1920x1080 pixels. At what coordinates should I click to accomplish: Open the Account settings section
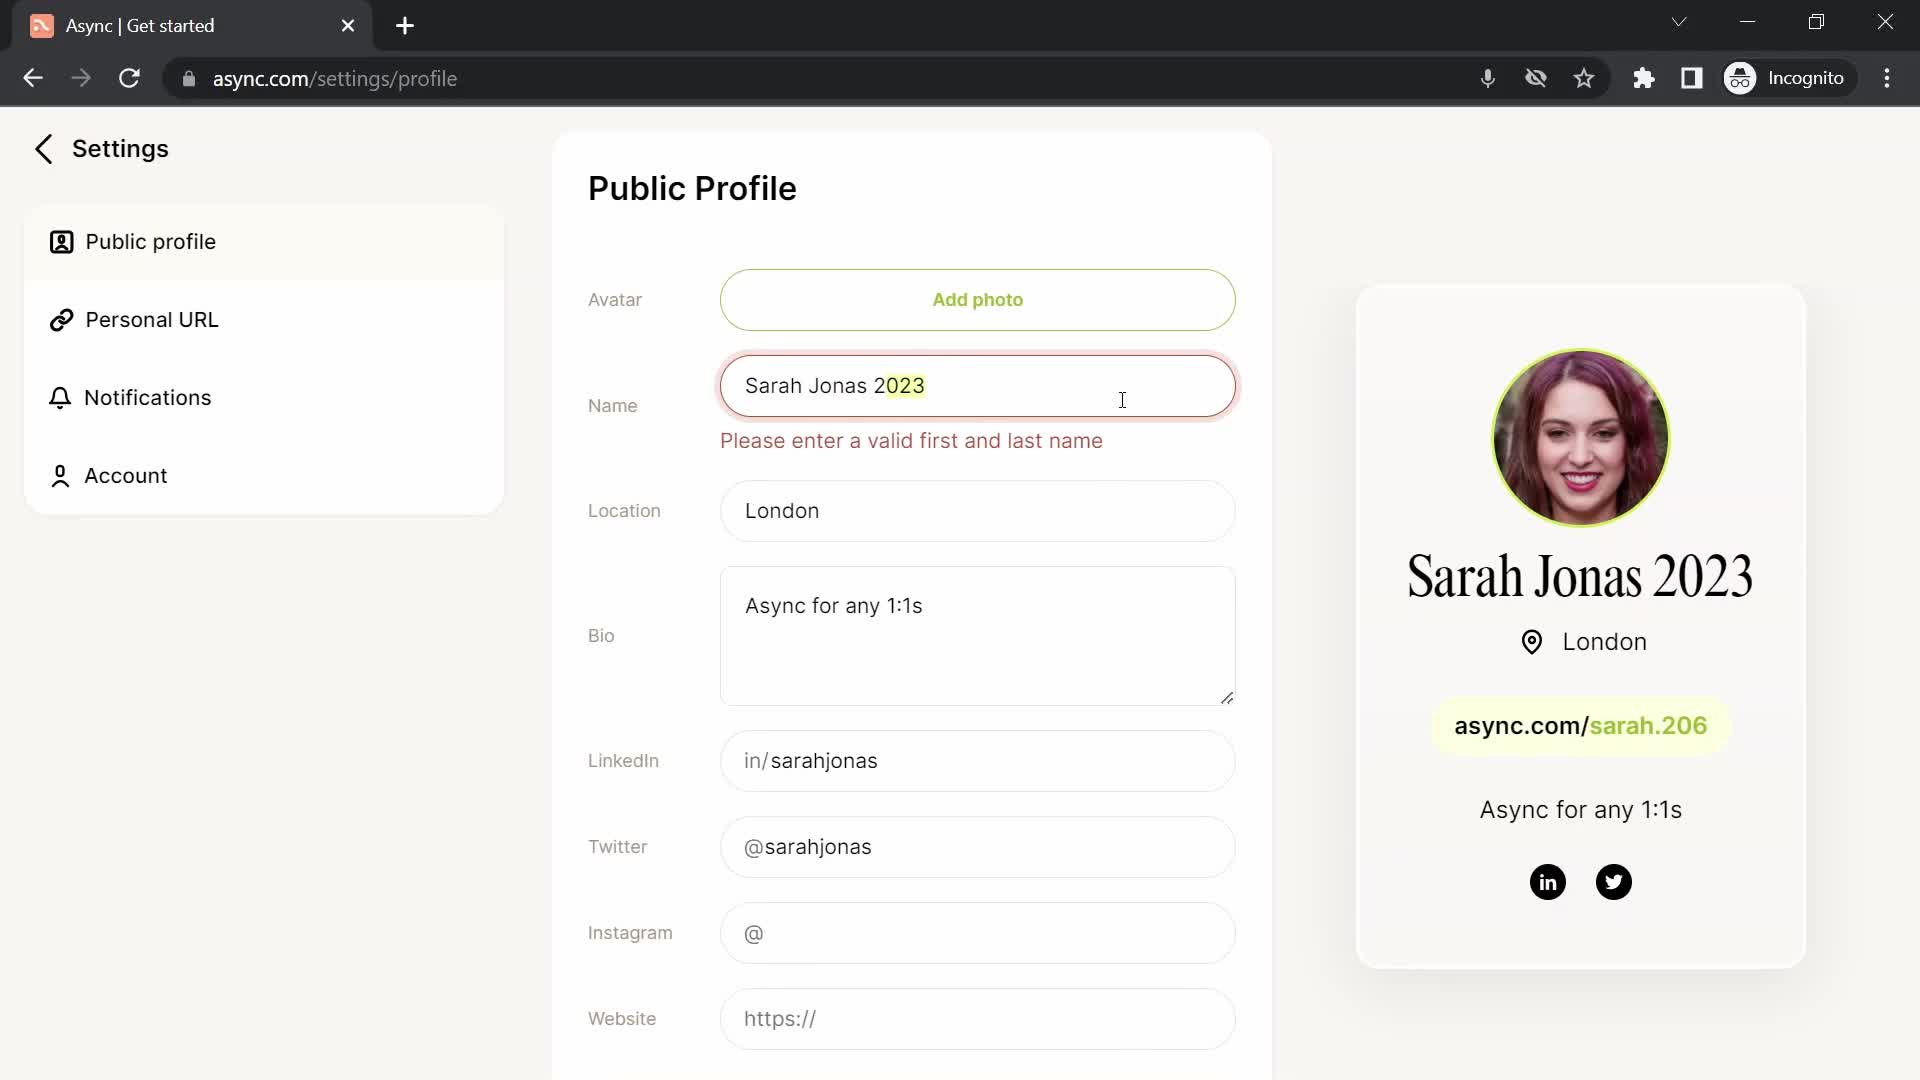(x=264, y=476)
